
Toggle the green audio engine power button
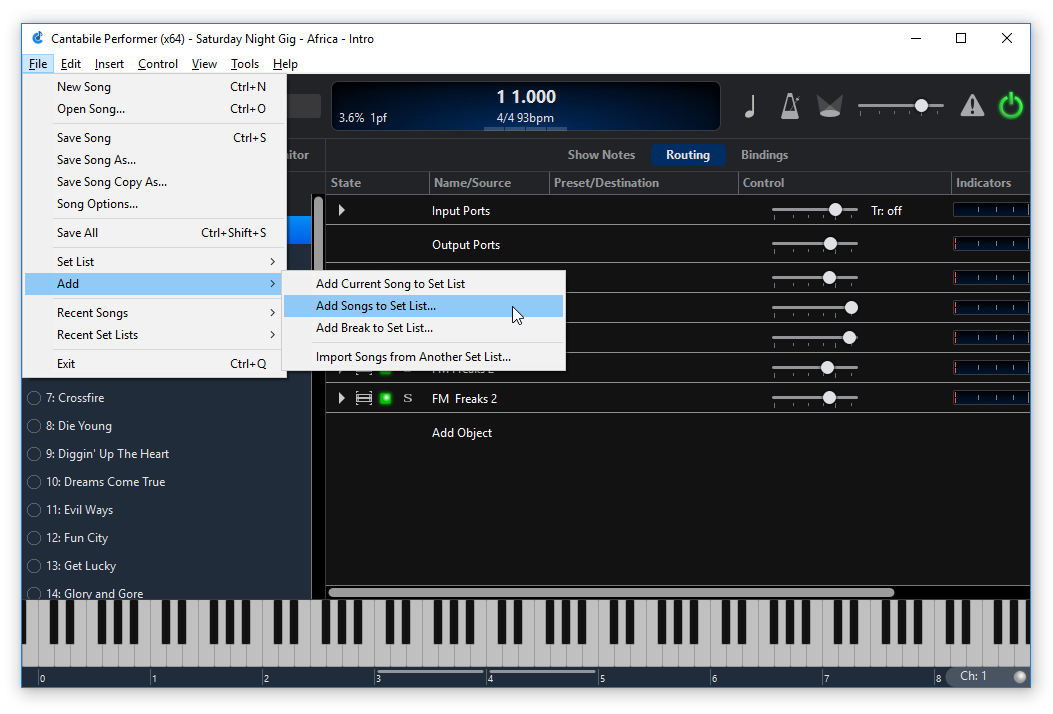click(1010, 106)
